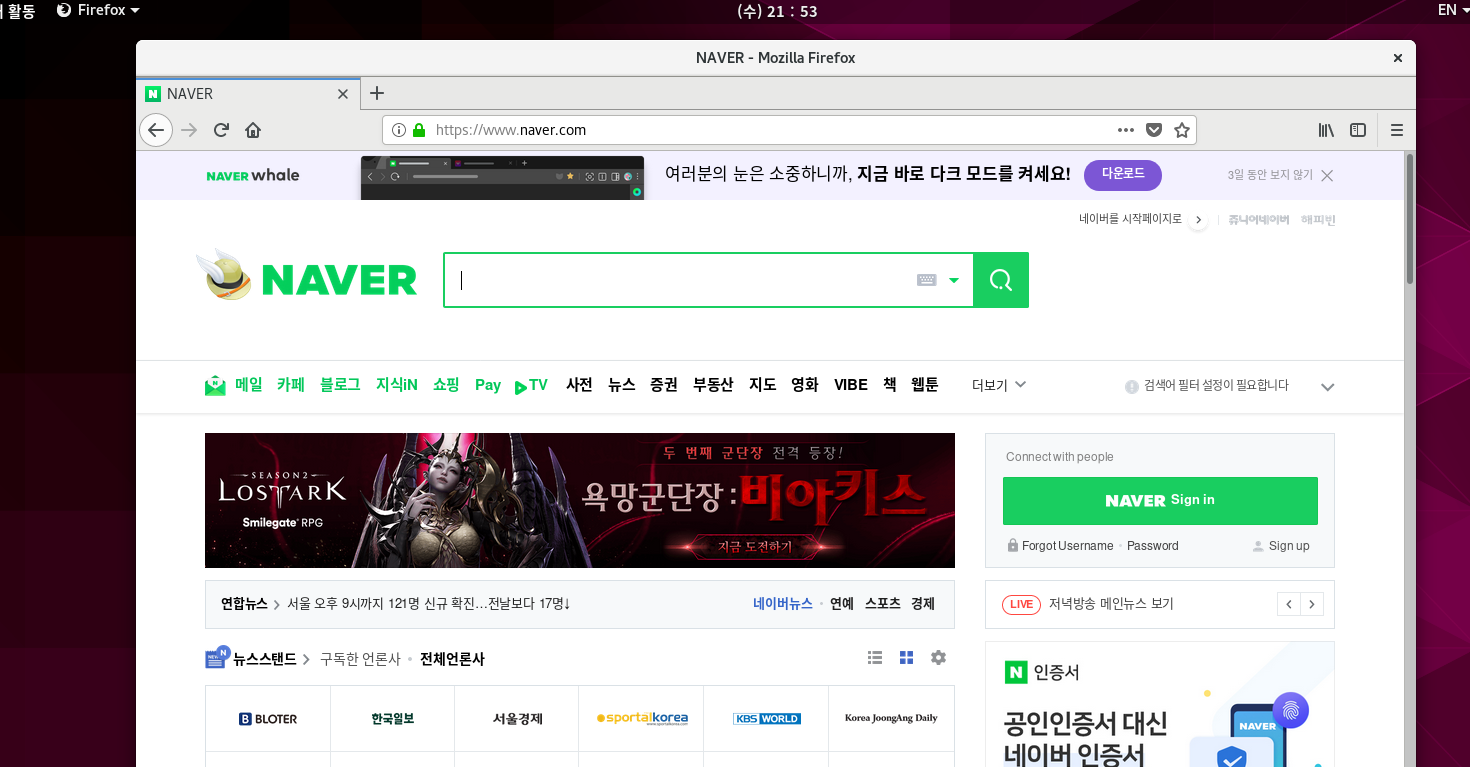Open 연예 news category
The image size is (1470, 767).
(842, 604)
